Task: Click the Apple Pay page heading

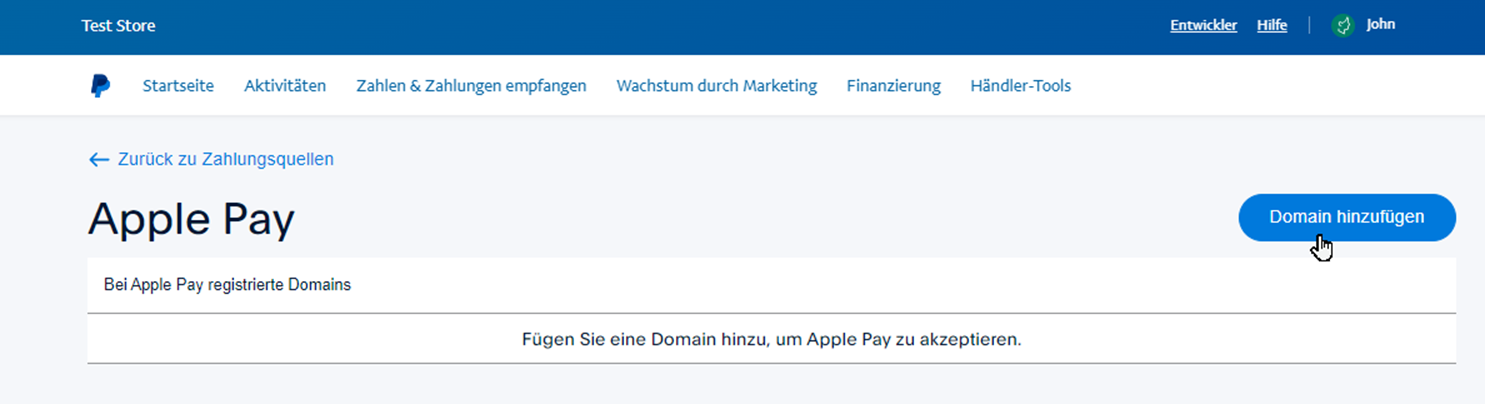Action: [x=191, y=219]
